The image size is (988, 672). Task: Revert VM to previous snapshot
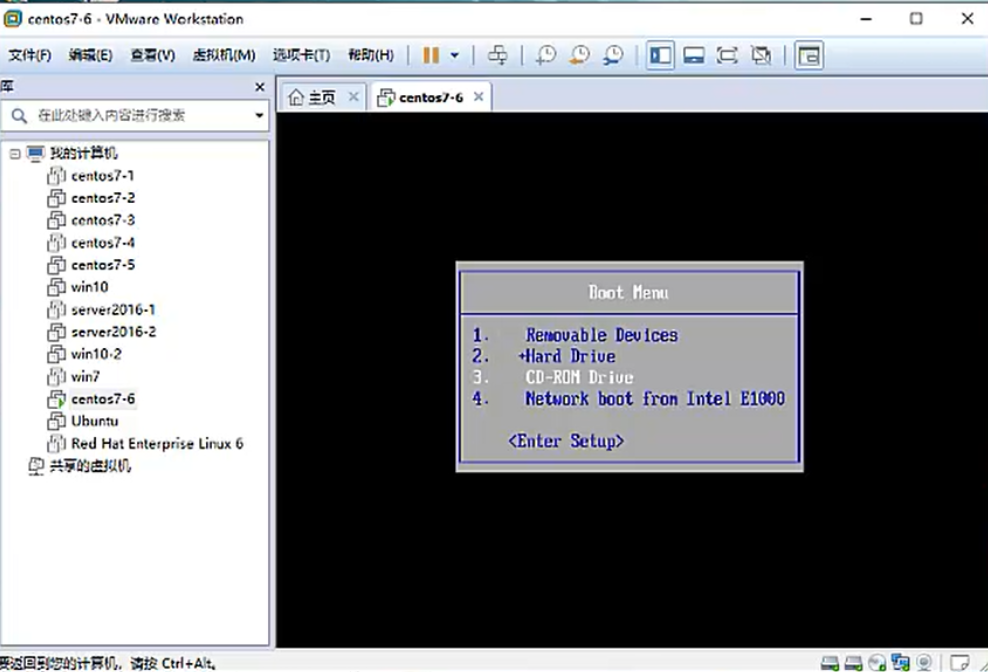tap(579, 55)
